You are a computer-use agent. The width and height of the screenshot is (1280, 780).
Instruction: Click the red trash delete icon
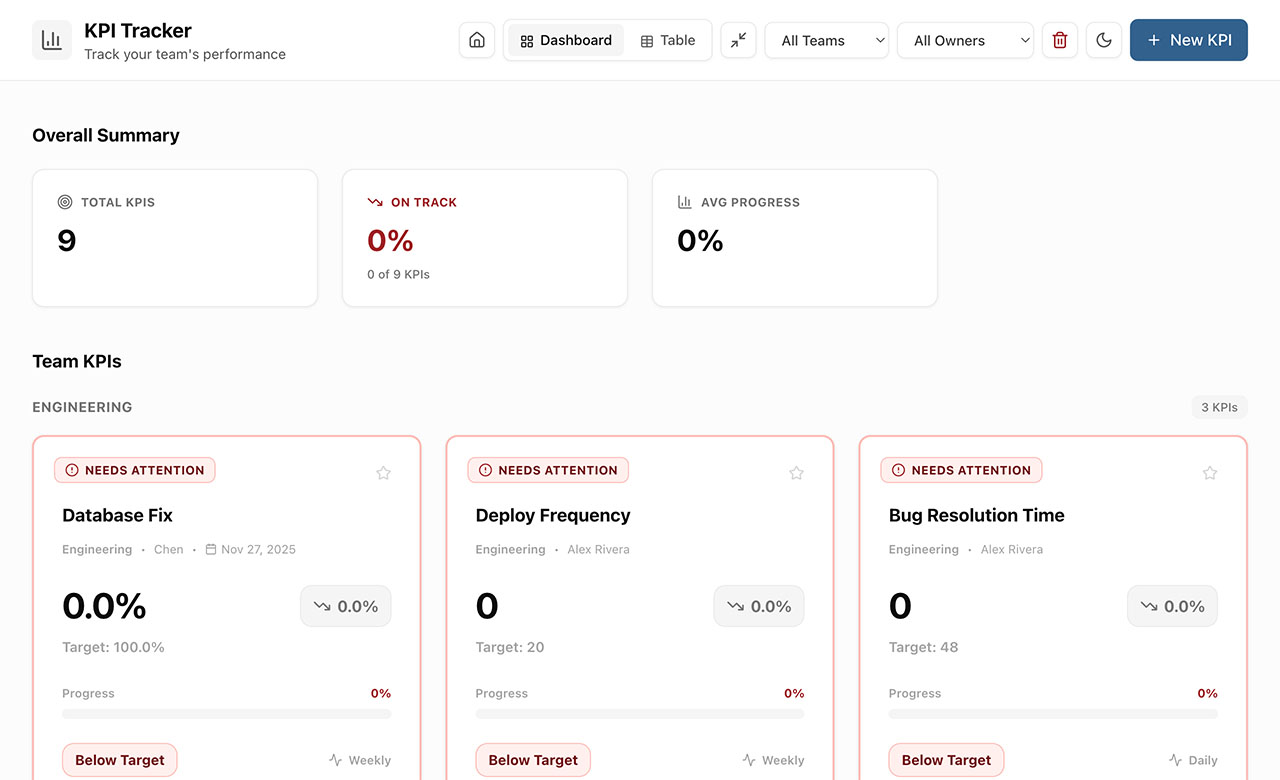pos(1060,40)
